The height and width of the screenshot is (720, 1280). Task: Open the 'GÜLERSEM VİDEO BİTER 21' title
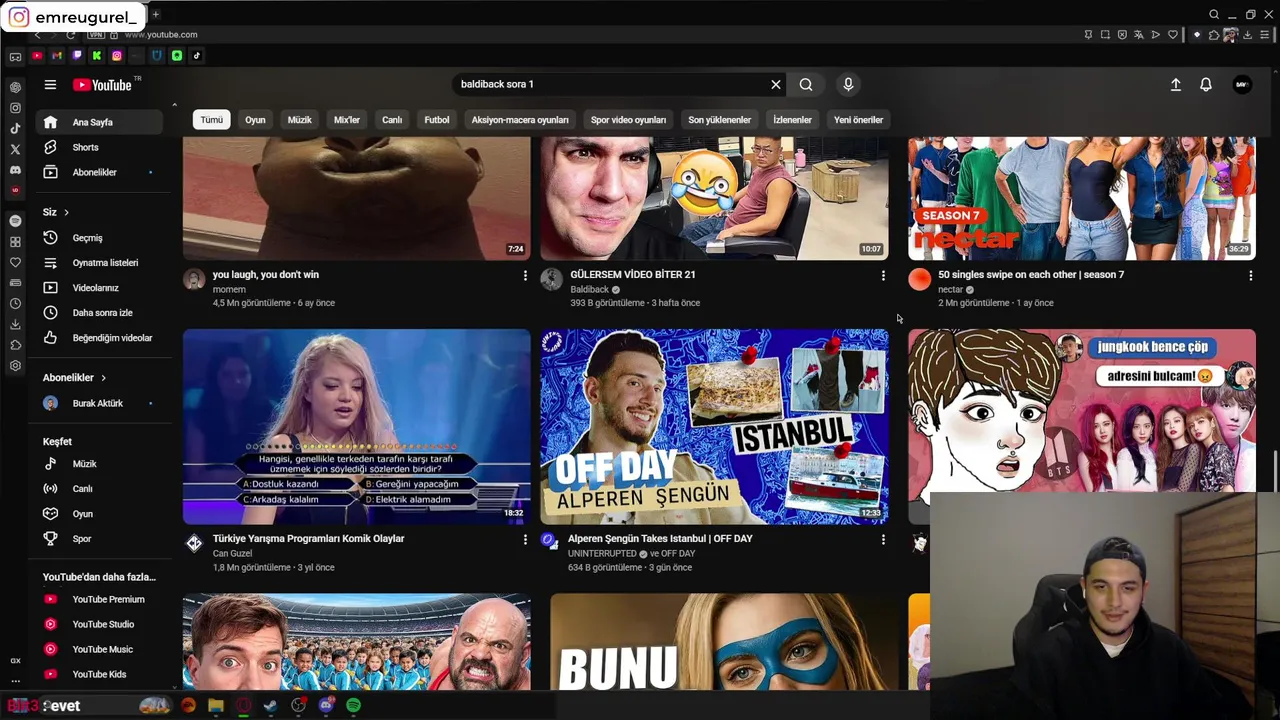click(x=633, y=274)
